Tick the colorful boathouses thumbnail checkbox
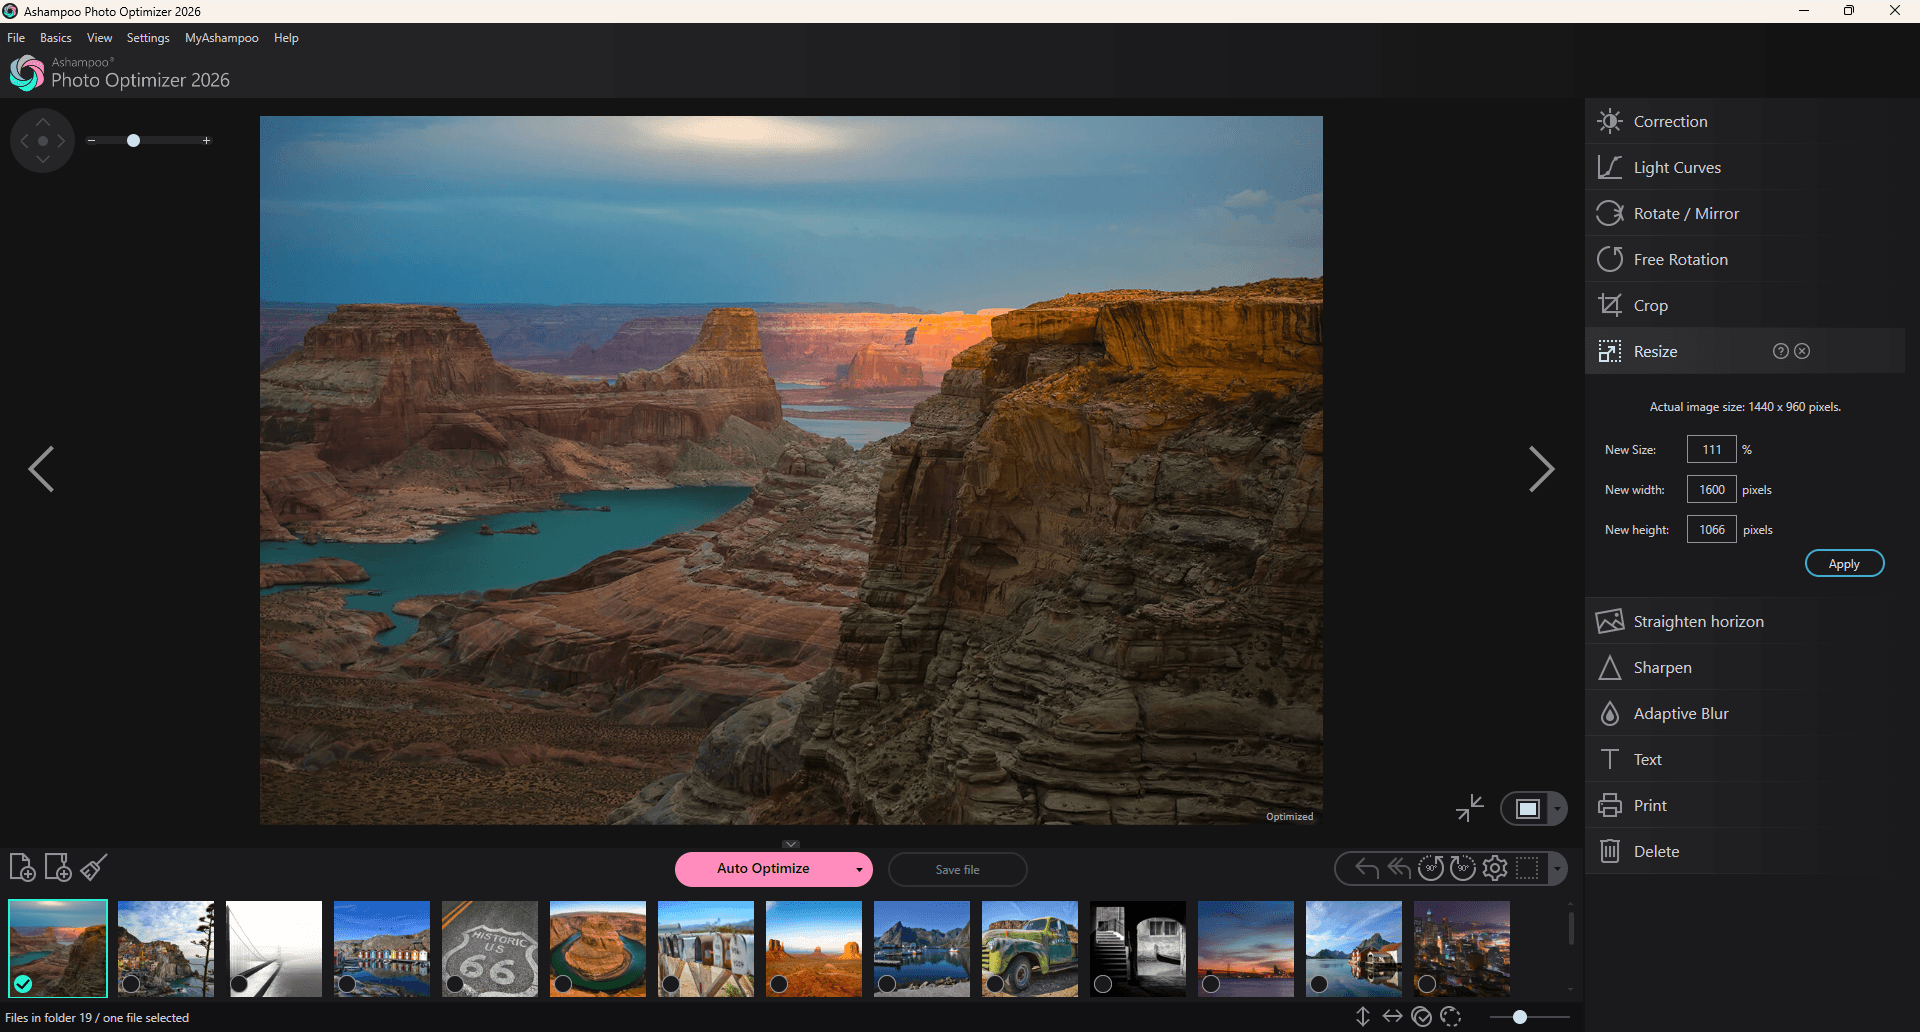The image size is (1920, 1032). (x=347, y=984)
